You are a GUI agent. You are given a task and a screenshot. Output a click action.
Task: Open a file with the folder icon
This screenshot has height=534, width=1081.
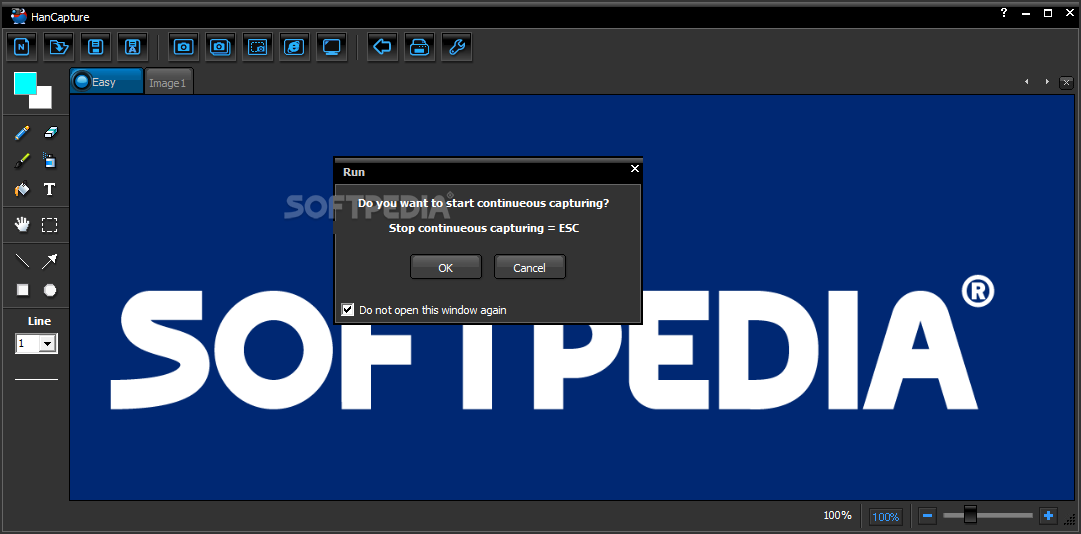click(x=60, y=47)
